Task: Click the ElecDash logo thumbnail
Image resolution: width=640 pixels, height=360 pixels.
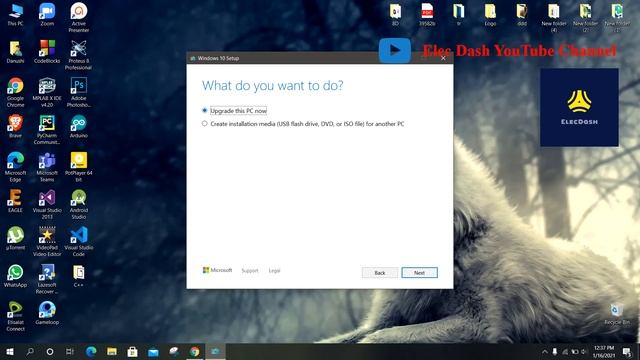Action: [579, 107]
